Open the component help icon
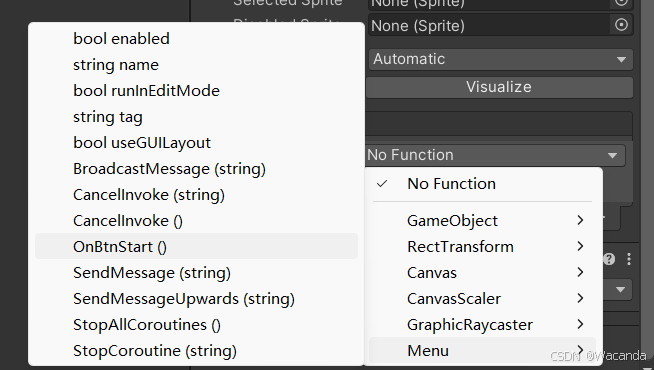The width and height of the screenshot is (654, 370). point(609,259)
